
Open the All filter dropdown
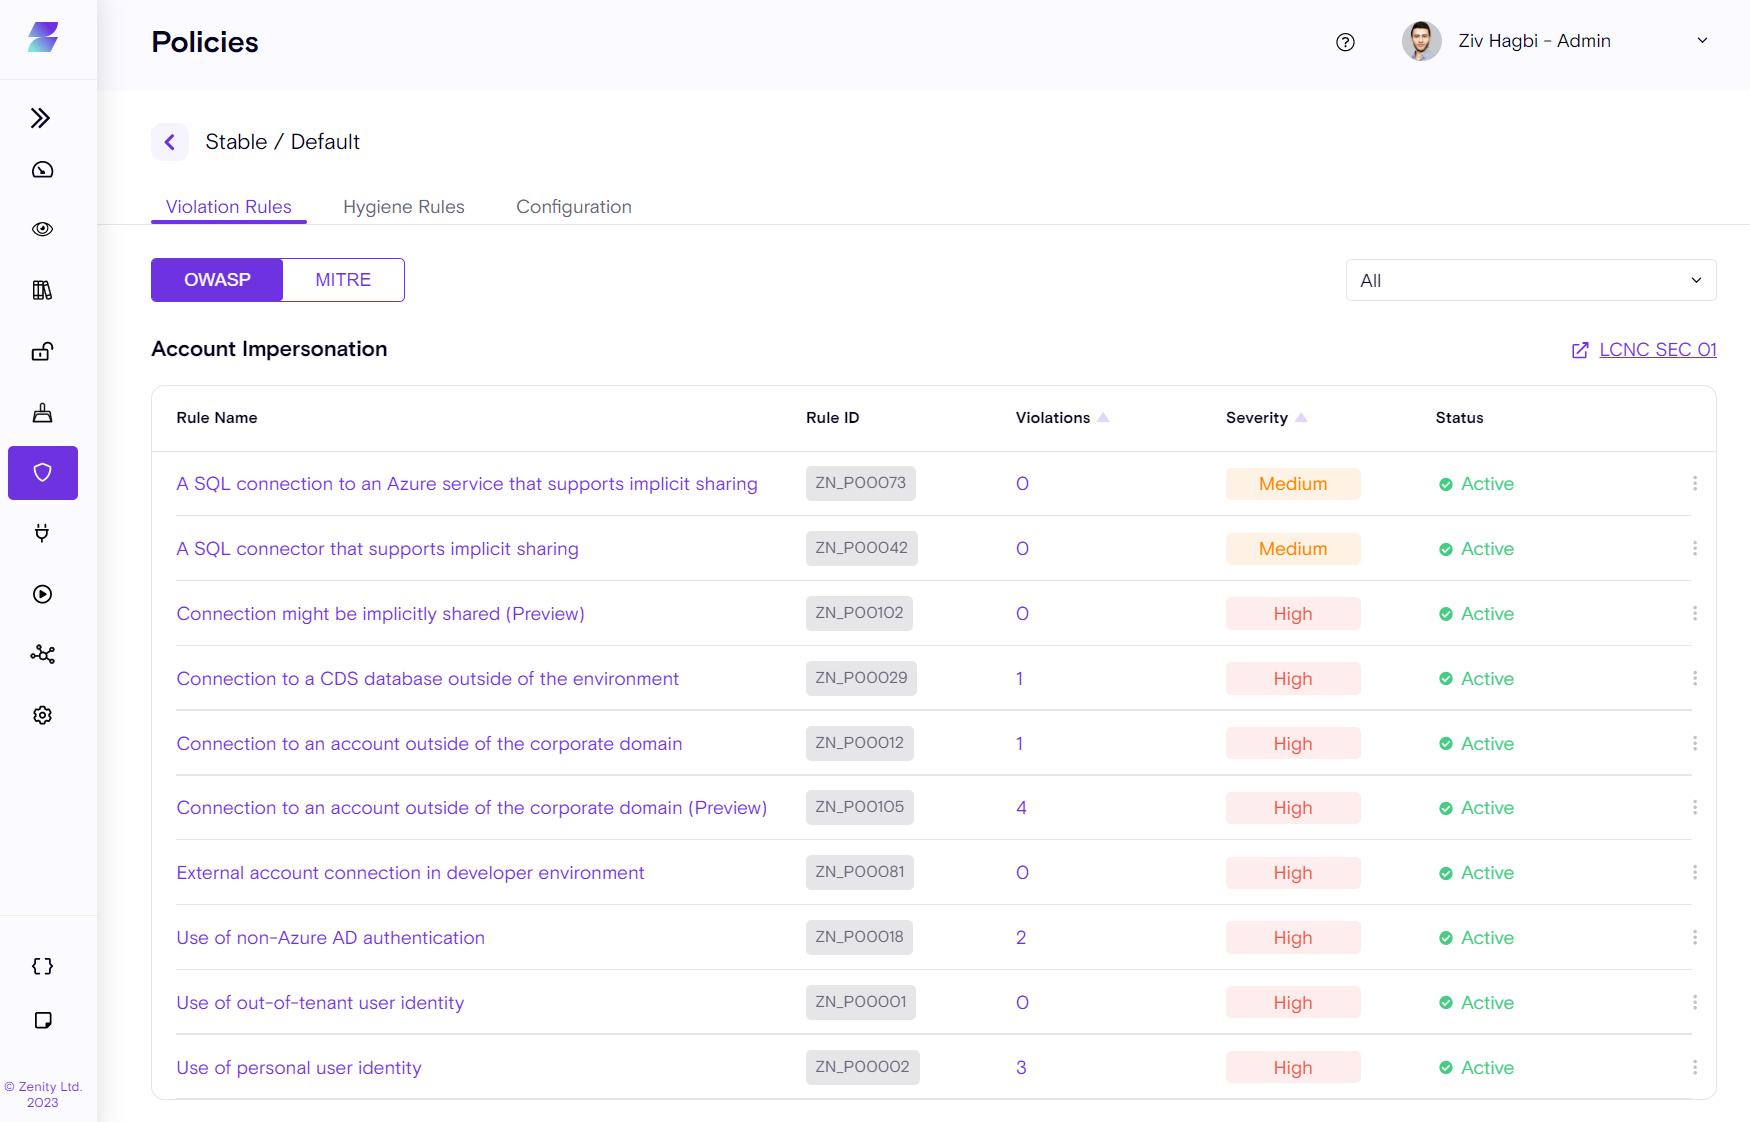point(1530,281)
